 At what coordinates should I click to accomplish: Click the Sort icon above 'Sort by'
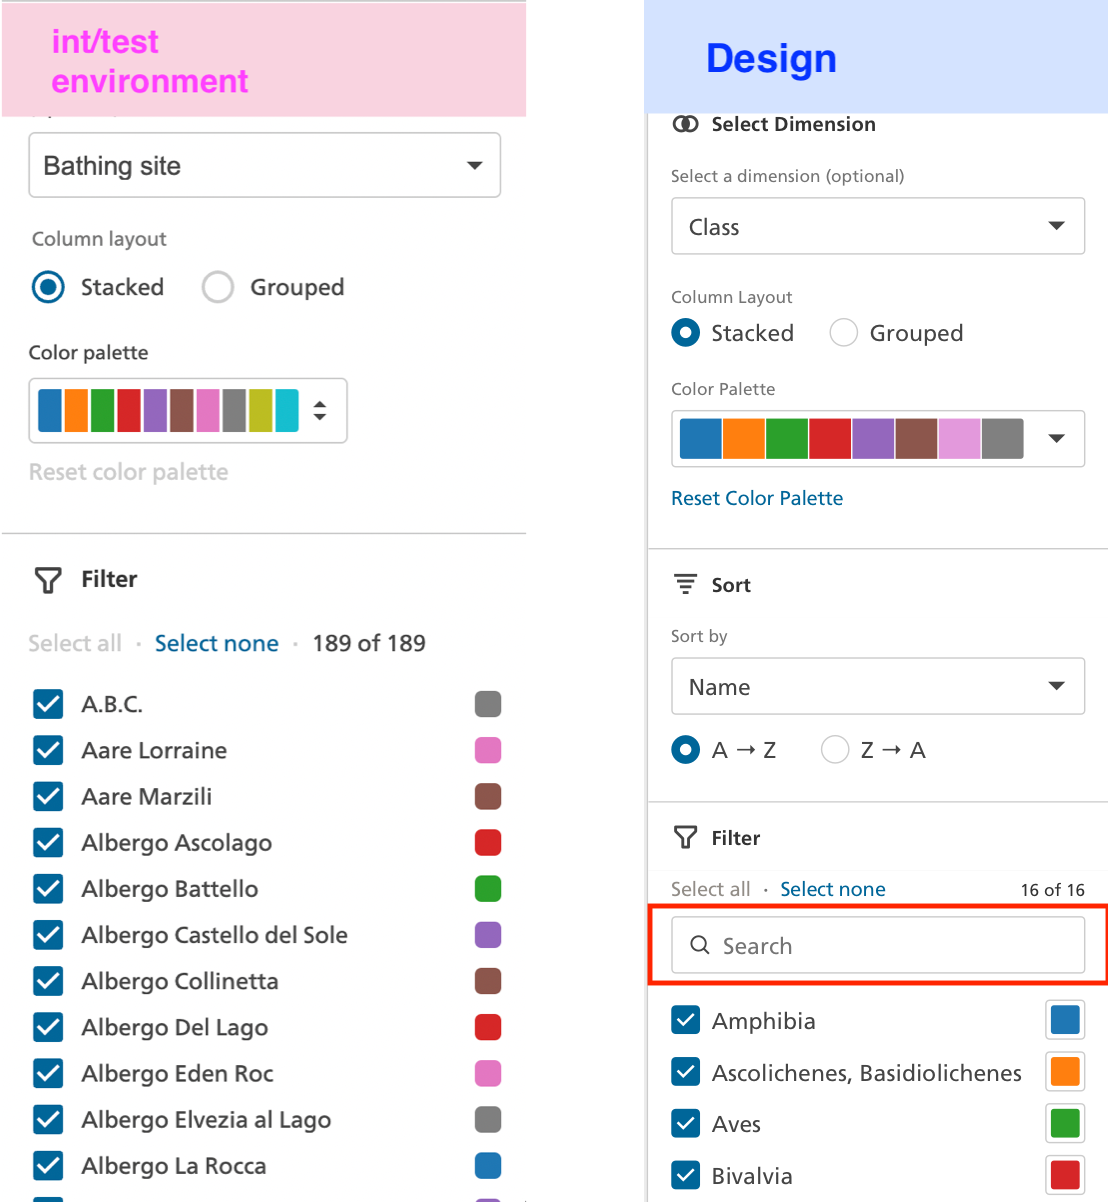pyautogui.click(x=684, y=584)
